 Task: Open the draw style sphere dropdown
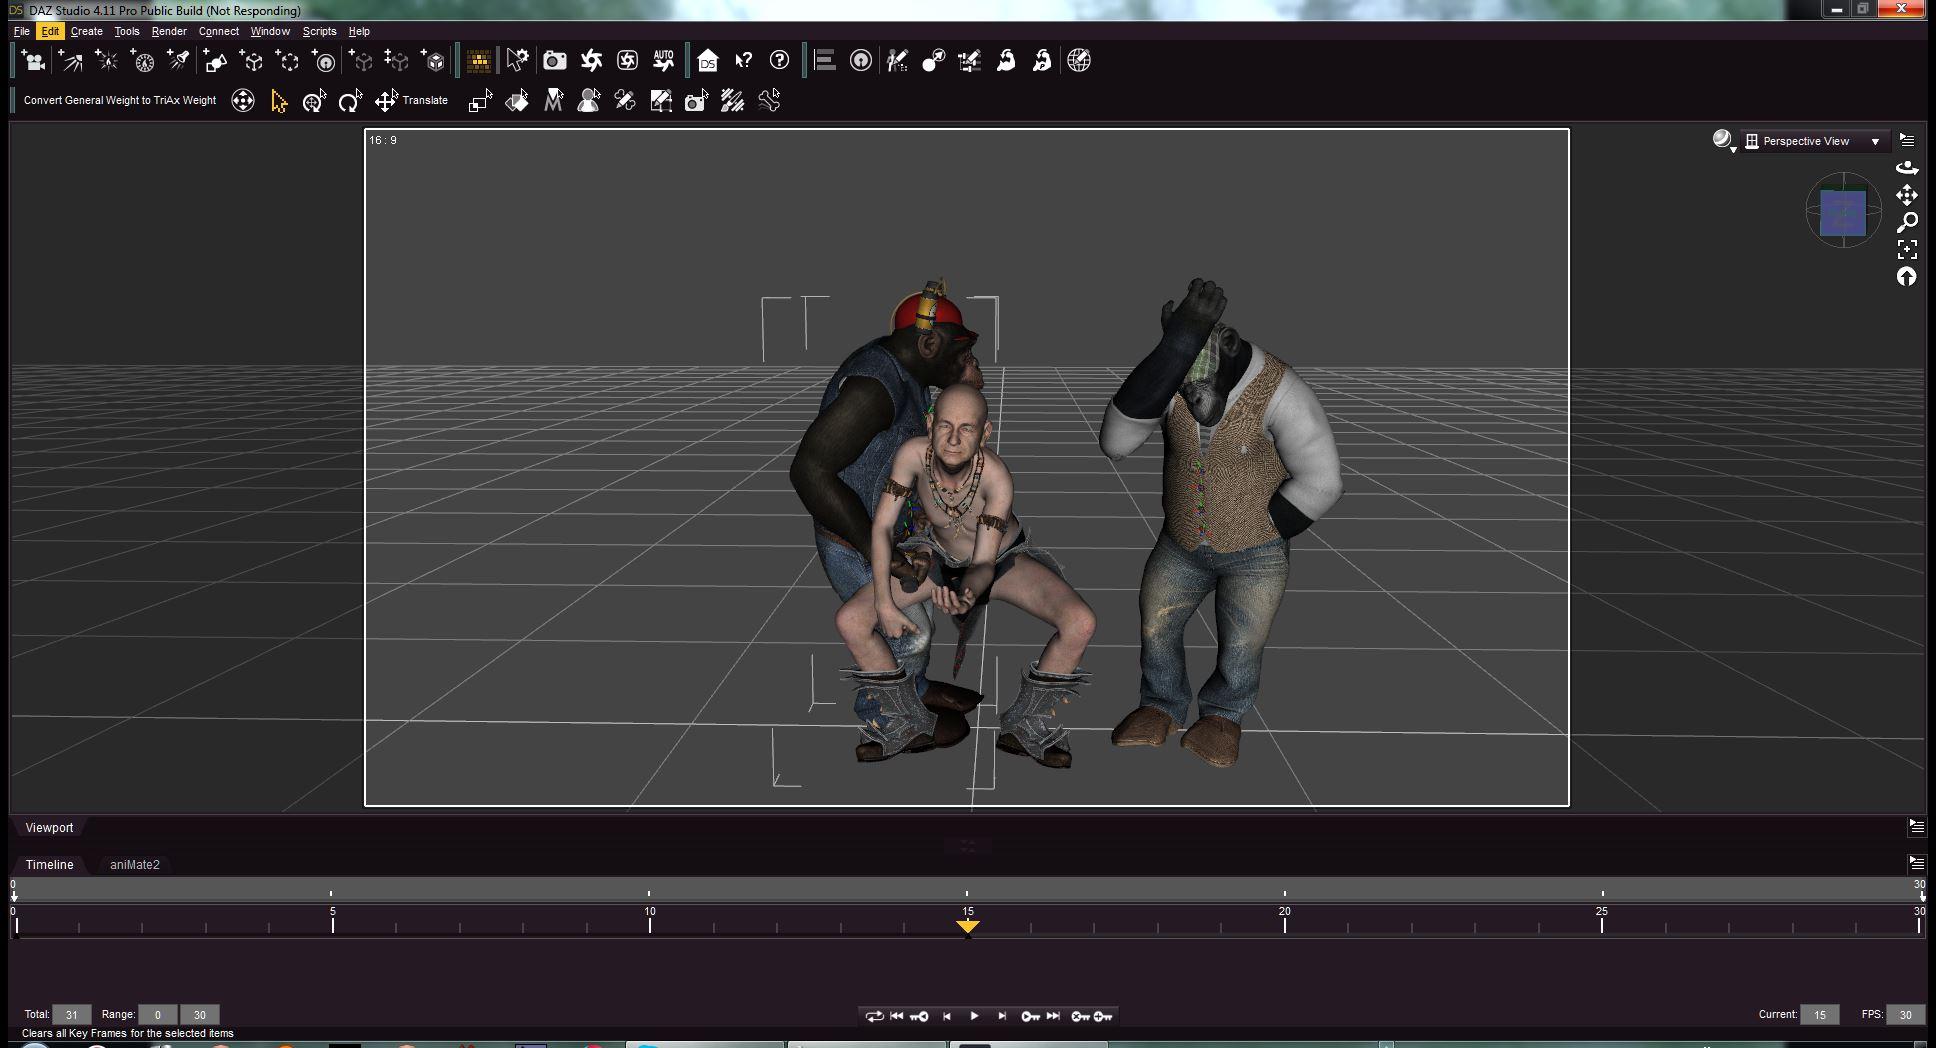coord(1723,141)
